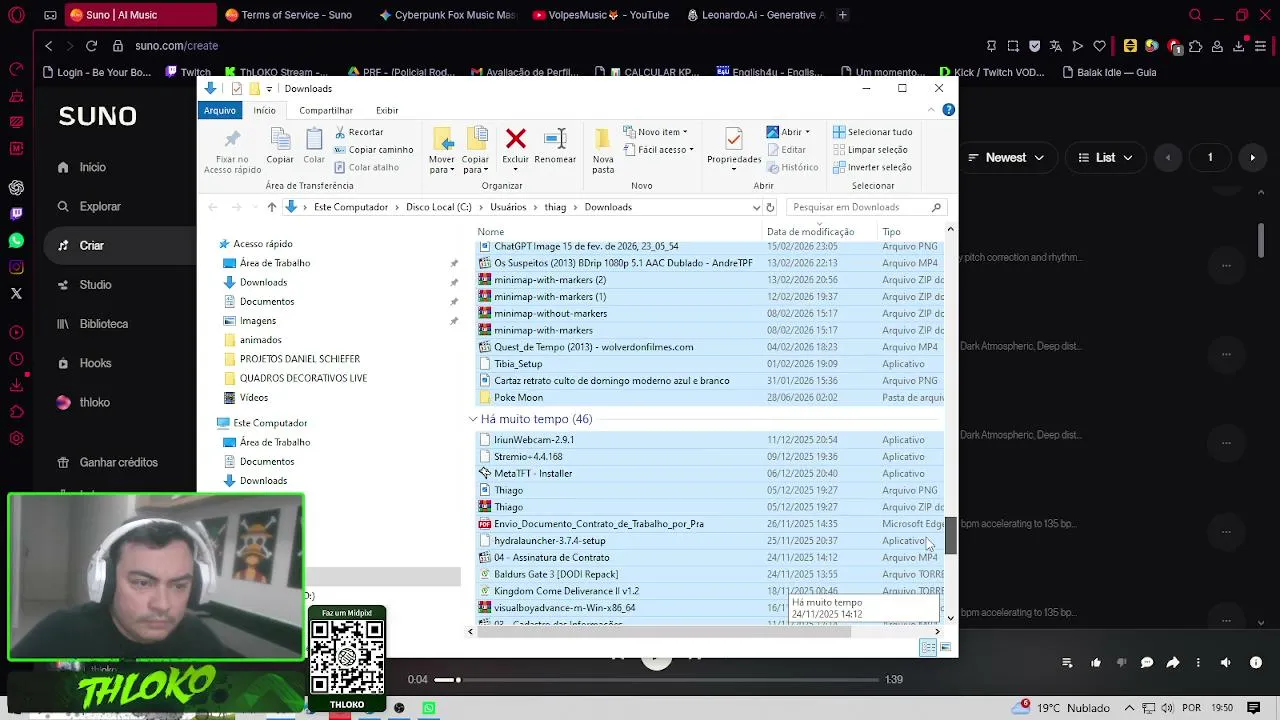1280x720 pixels.
Task: Open Biblioteca in the Suno sidebar
Action: [104, 324]
